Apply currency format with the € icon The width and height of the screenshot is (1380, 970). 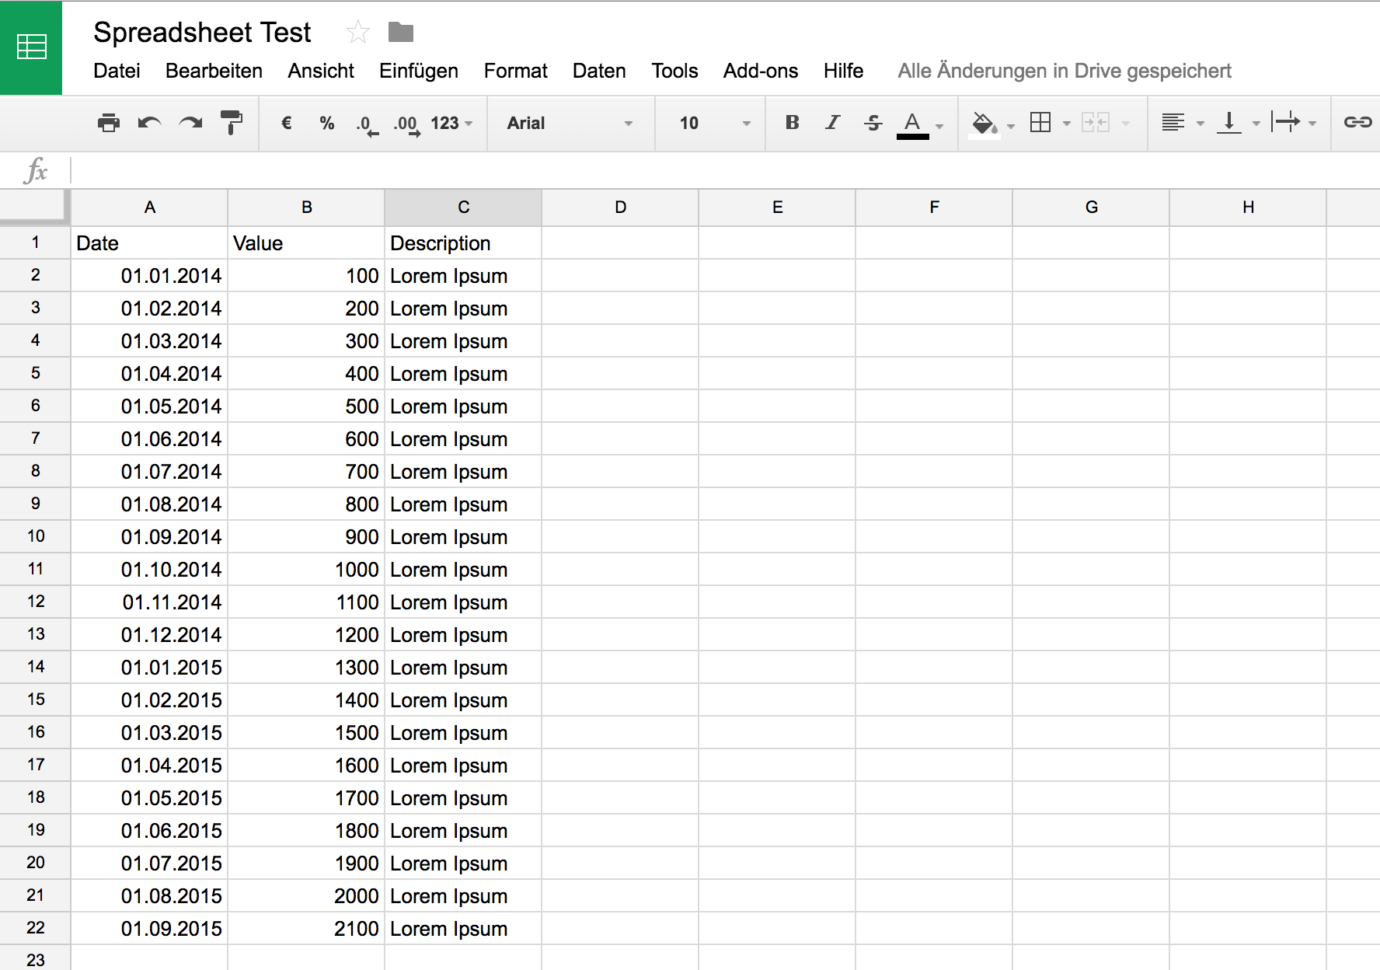[x=286, y=123]
